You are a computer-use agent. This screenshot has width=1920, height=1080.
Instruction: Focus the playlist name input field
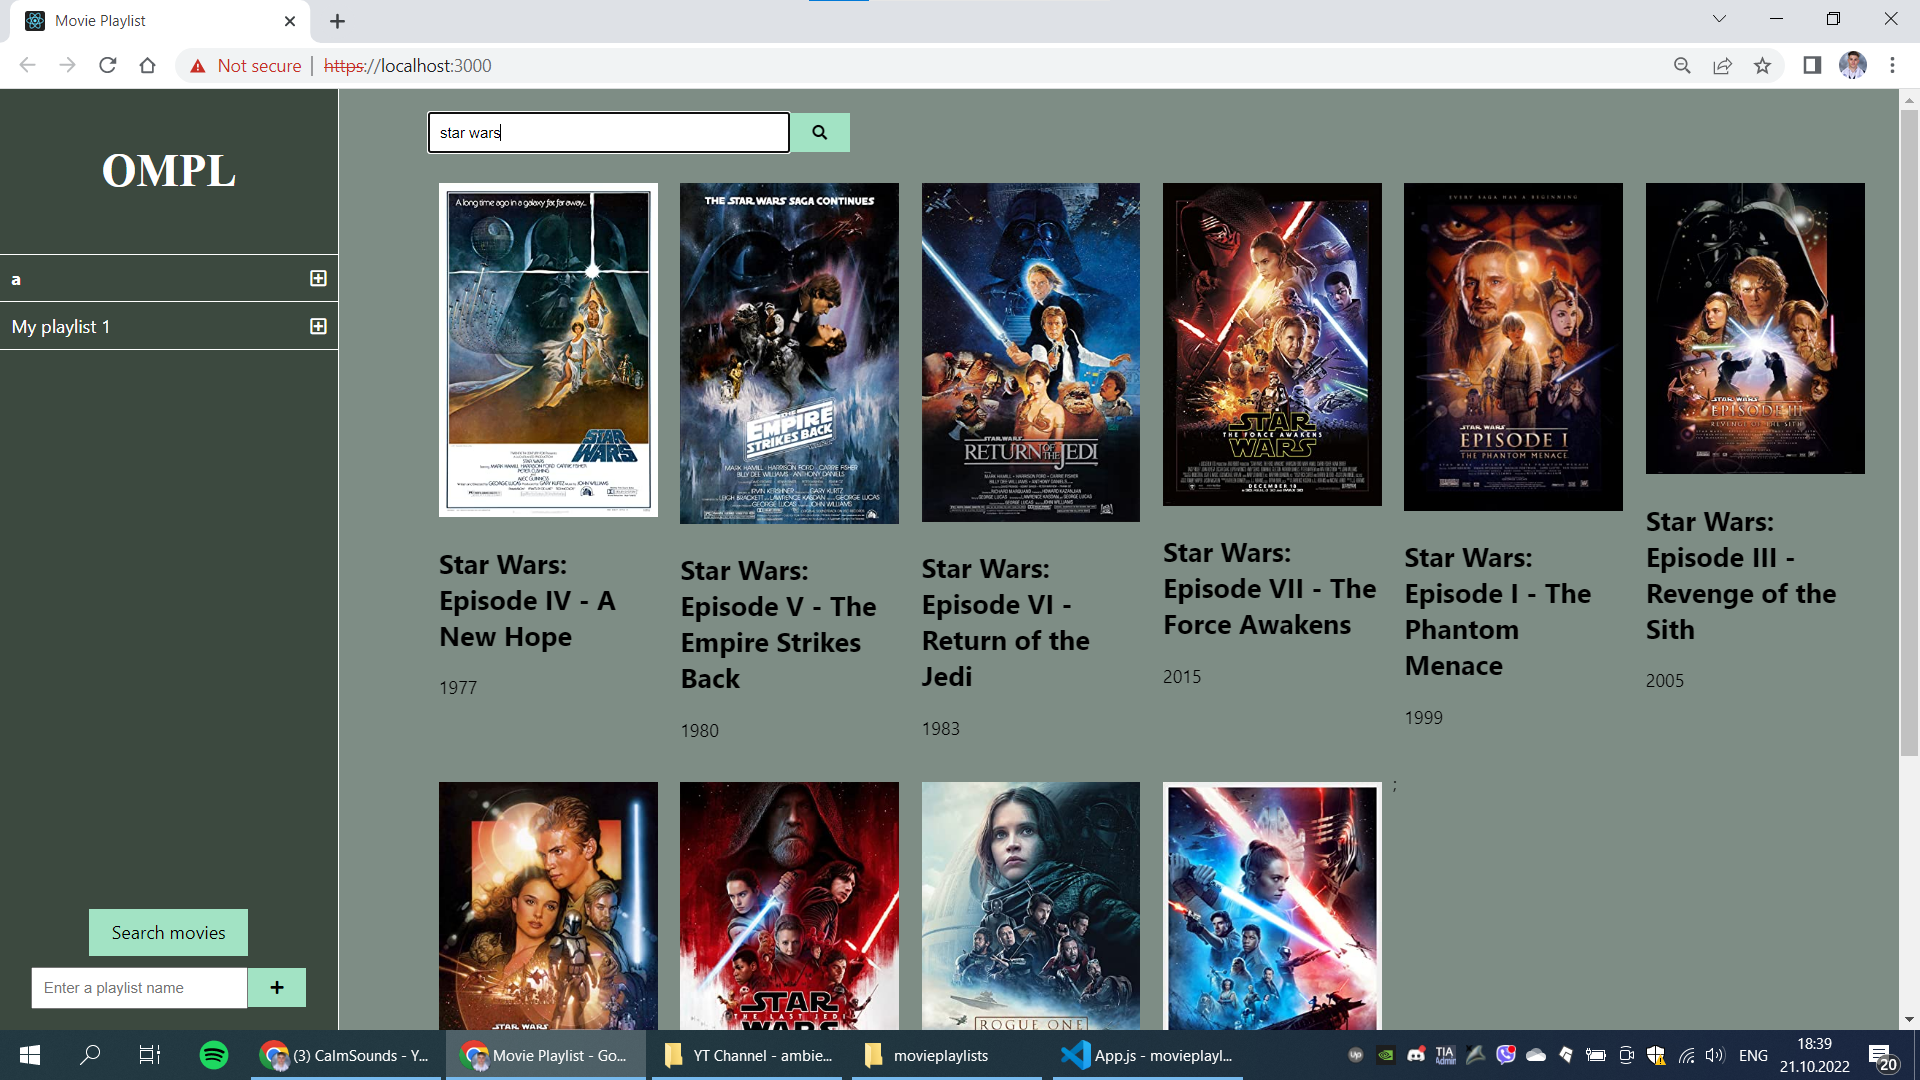pos(139,988)
